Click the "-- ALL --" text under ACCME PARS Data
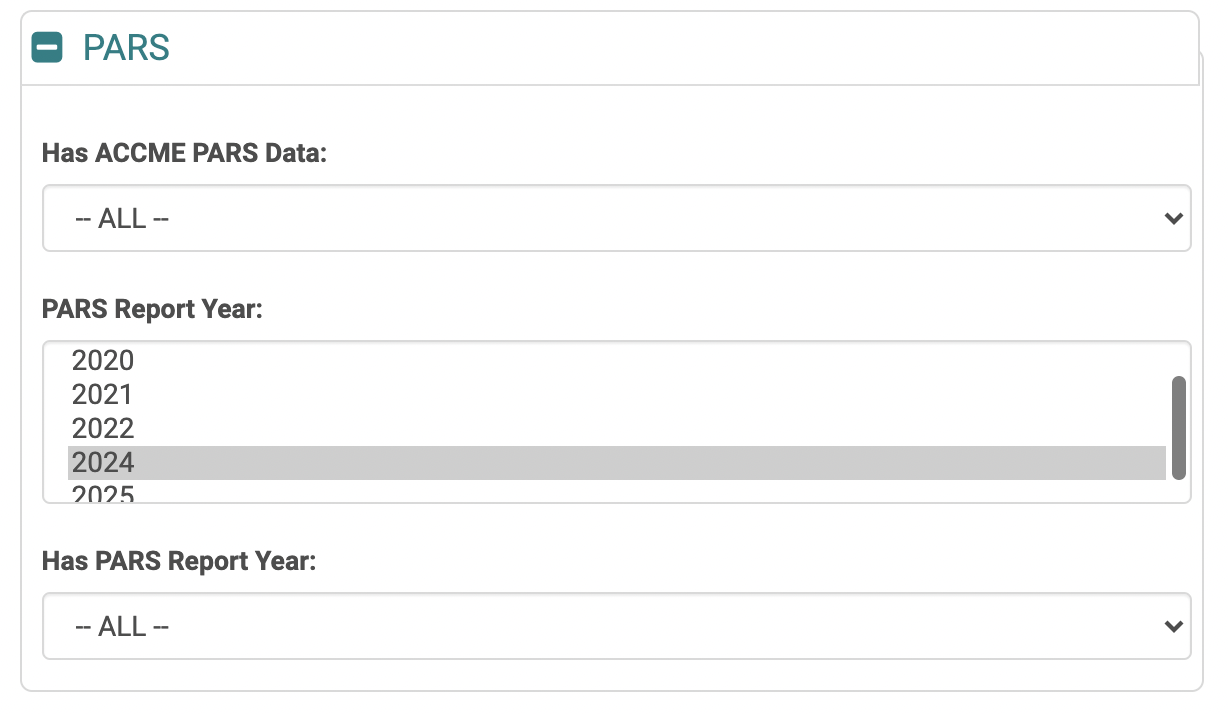1228x714 pixels. click(122, 218)
